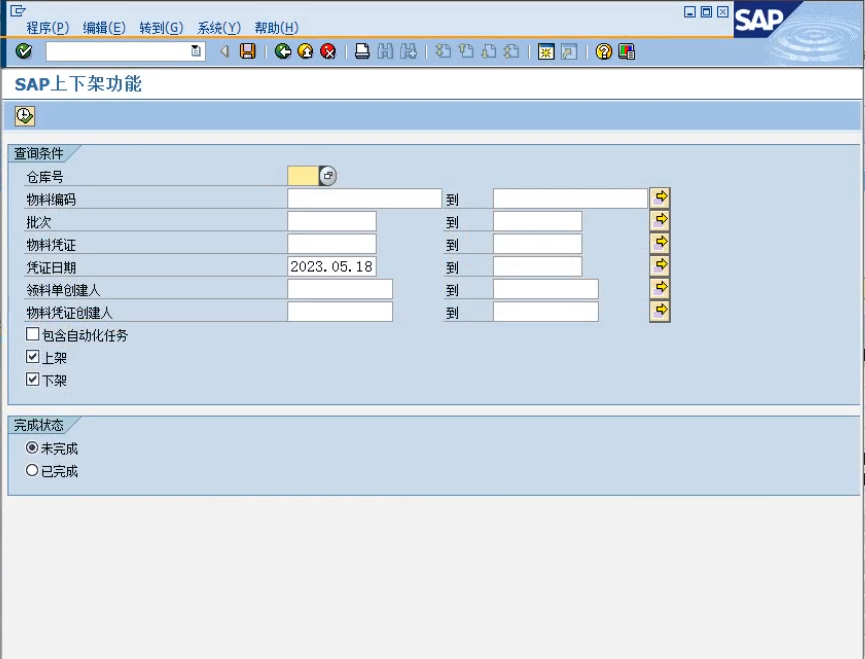This screenshot has width=865, height=659.
Task: Click the red Cancel icon
Action: point(328,51)
